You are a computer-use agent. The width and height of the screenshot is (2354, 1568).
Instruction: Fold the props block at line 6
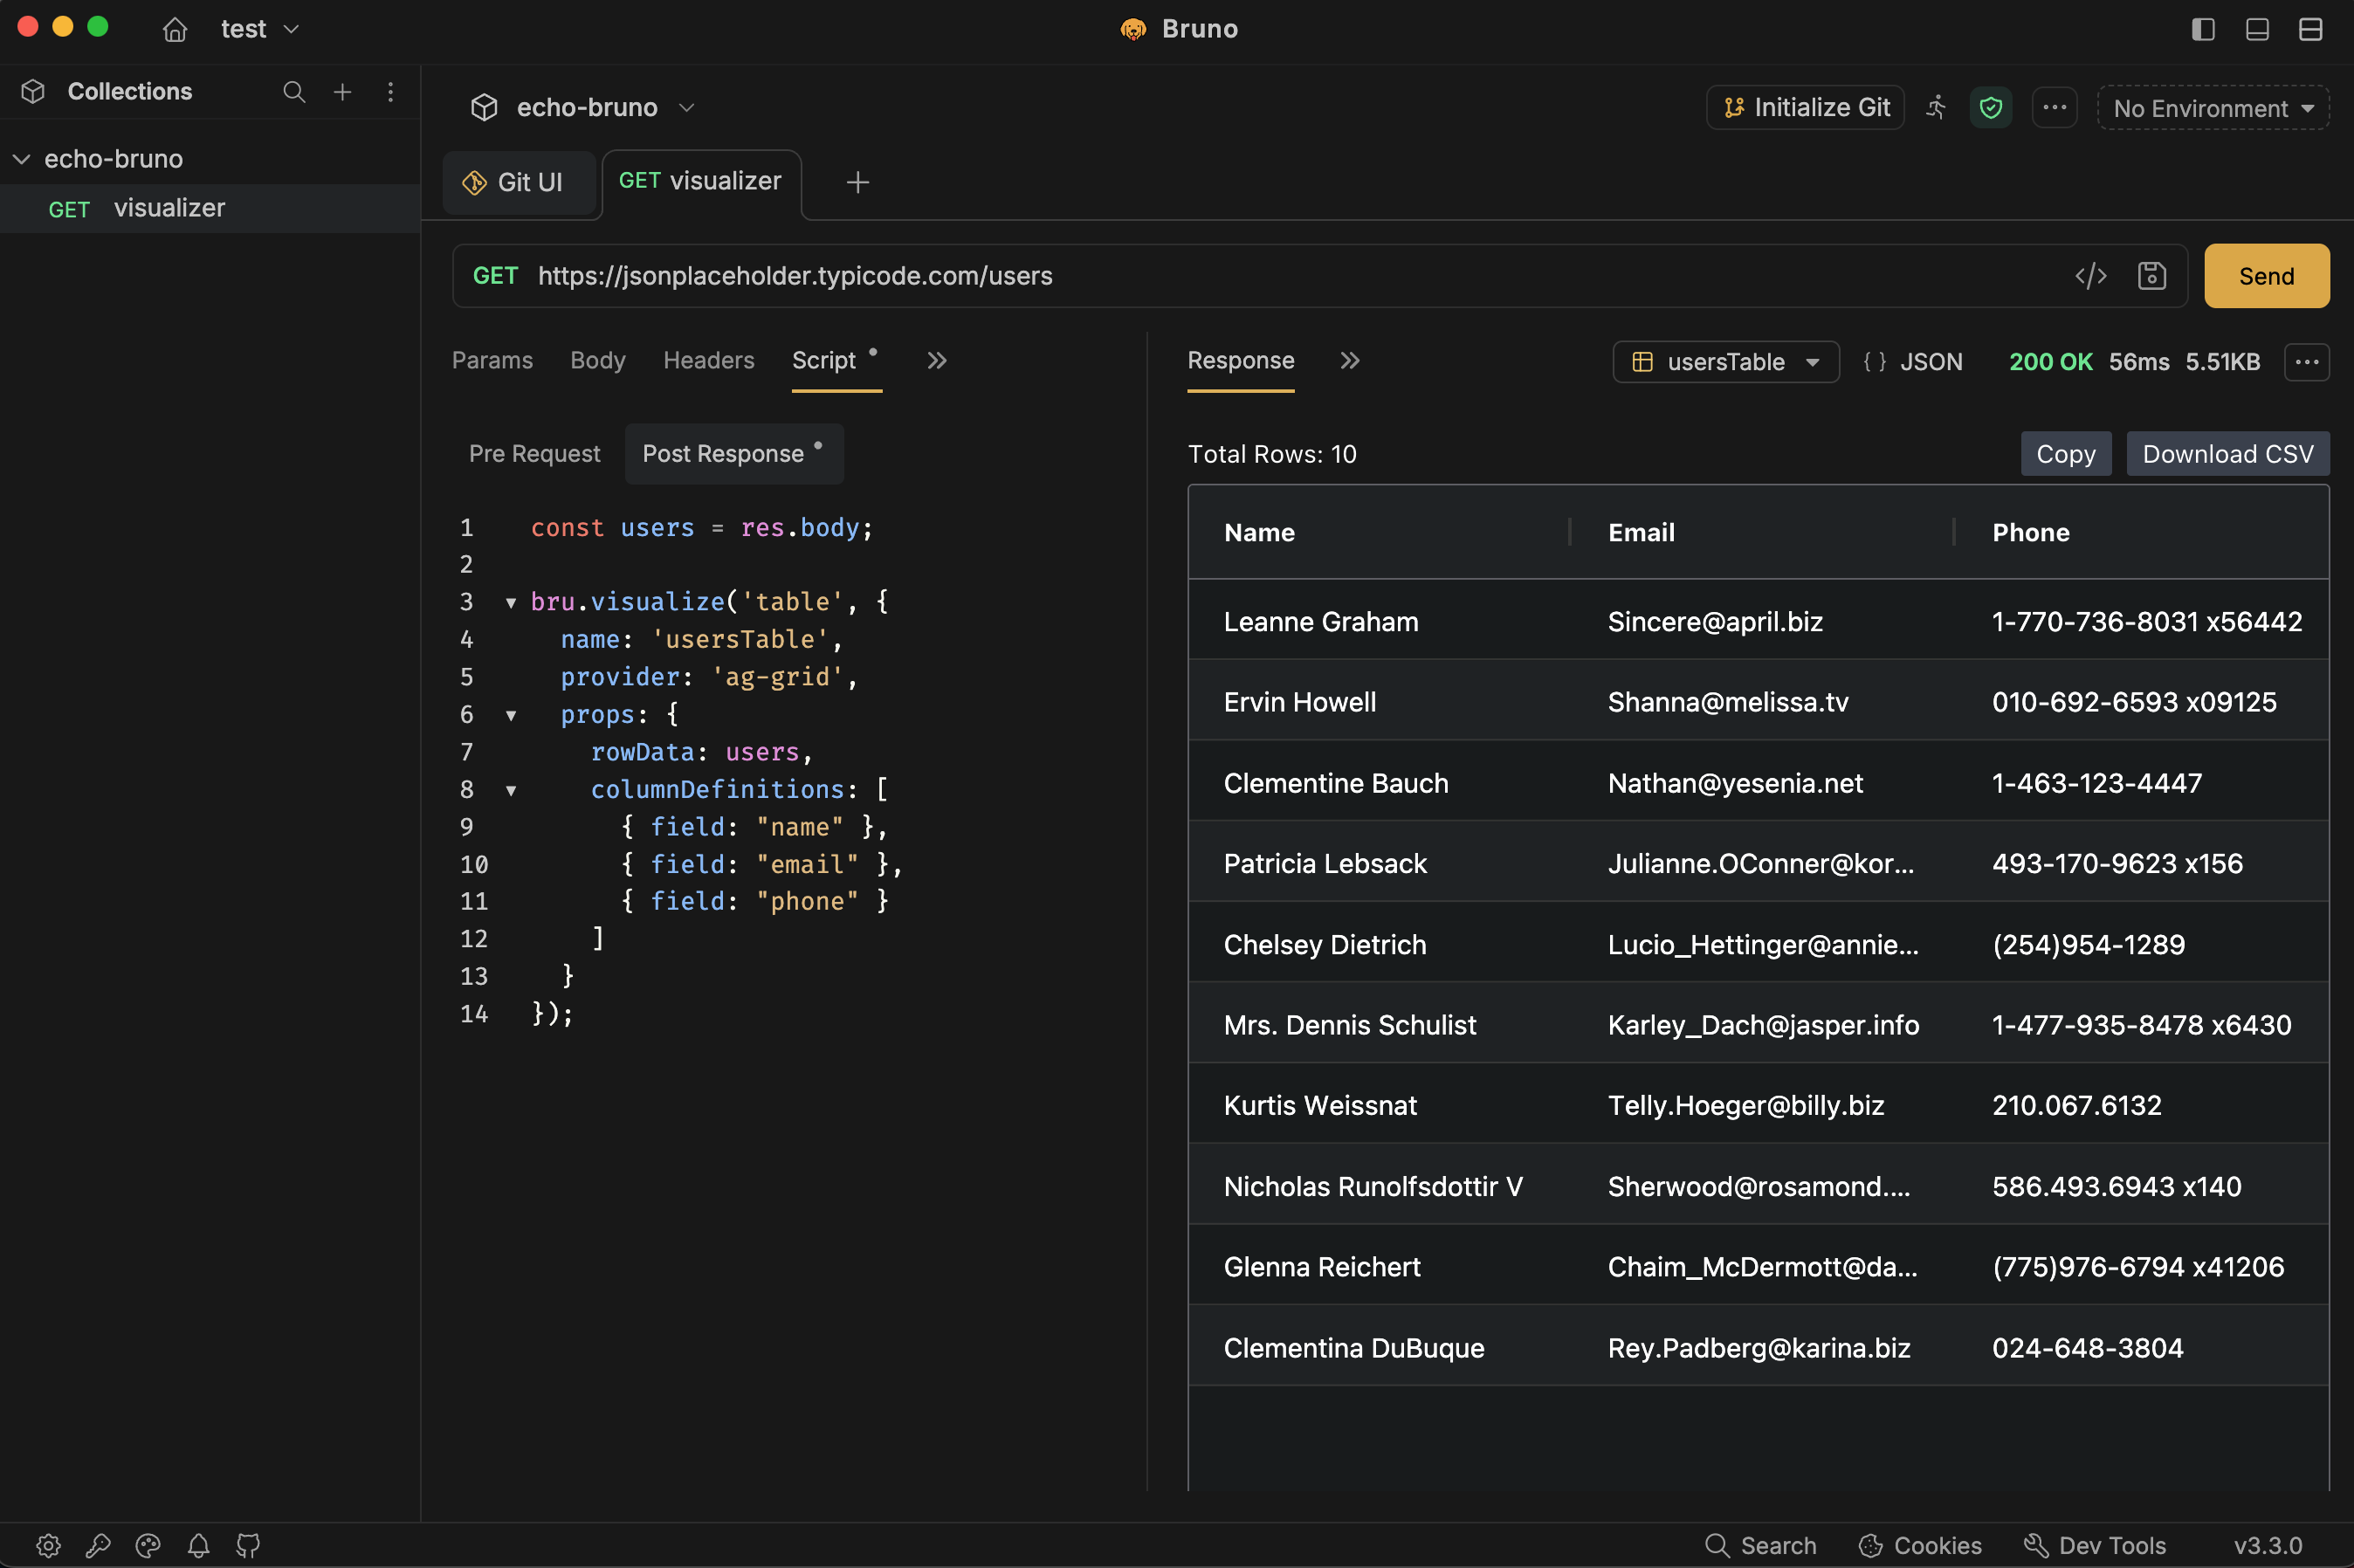click(x=511, y=716)
